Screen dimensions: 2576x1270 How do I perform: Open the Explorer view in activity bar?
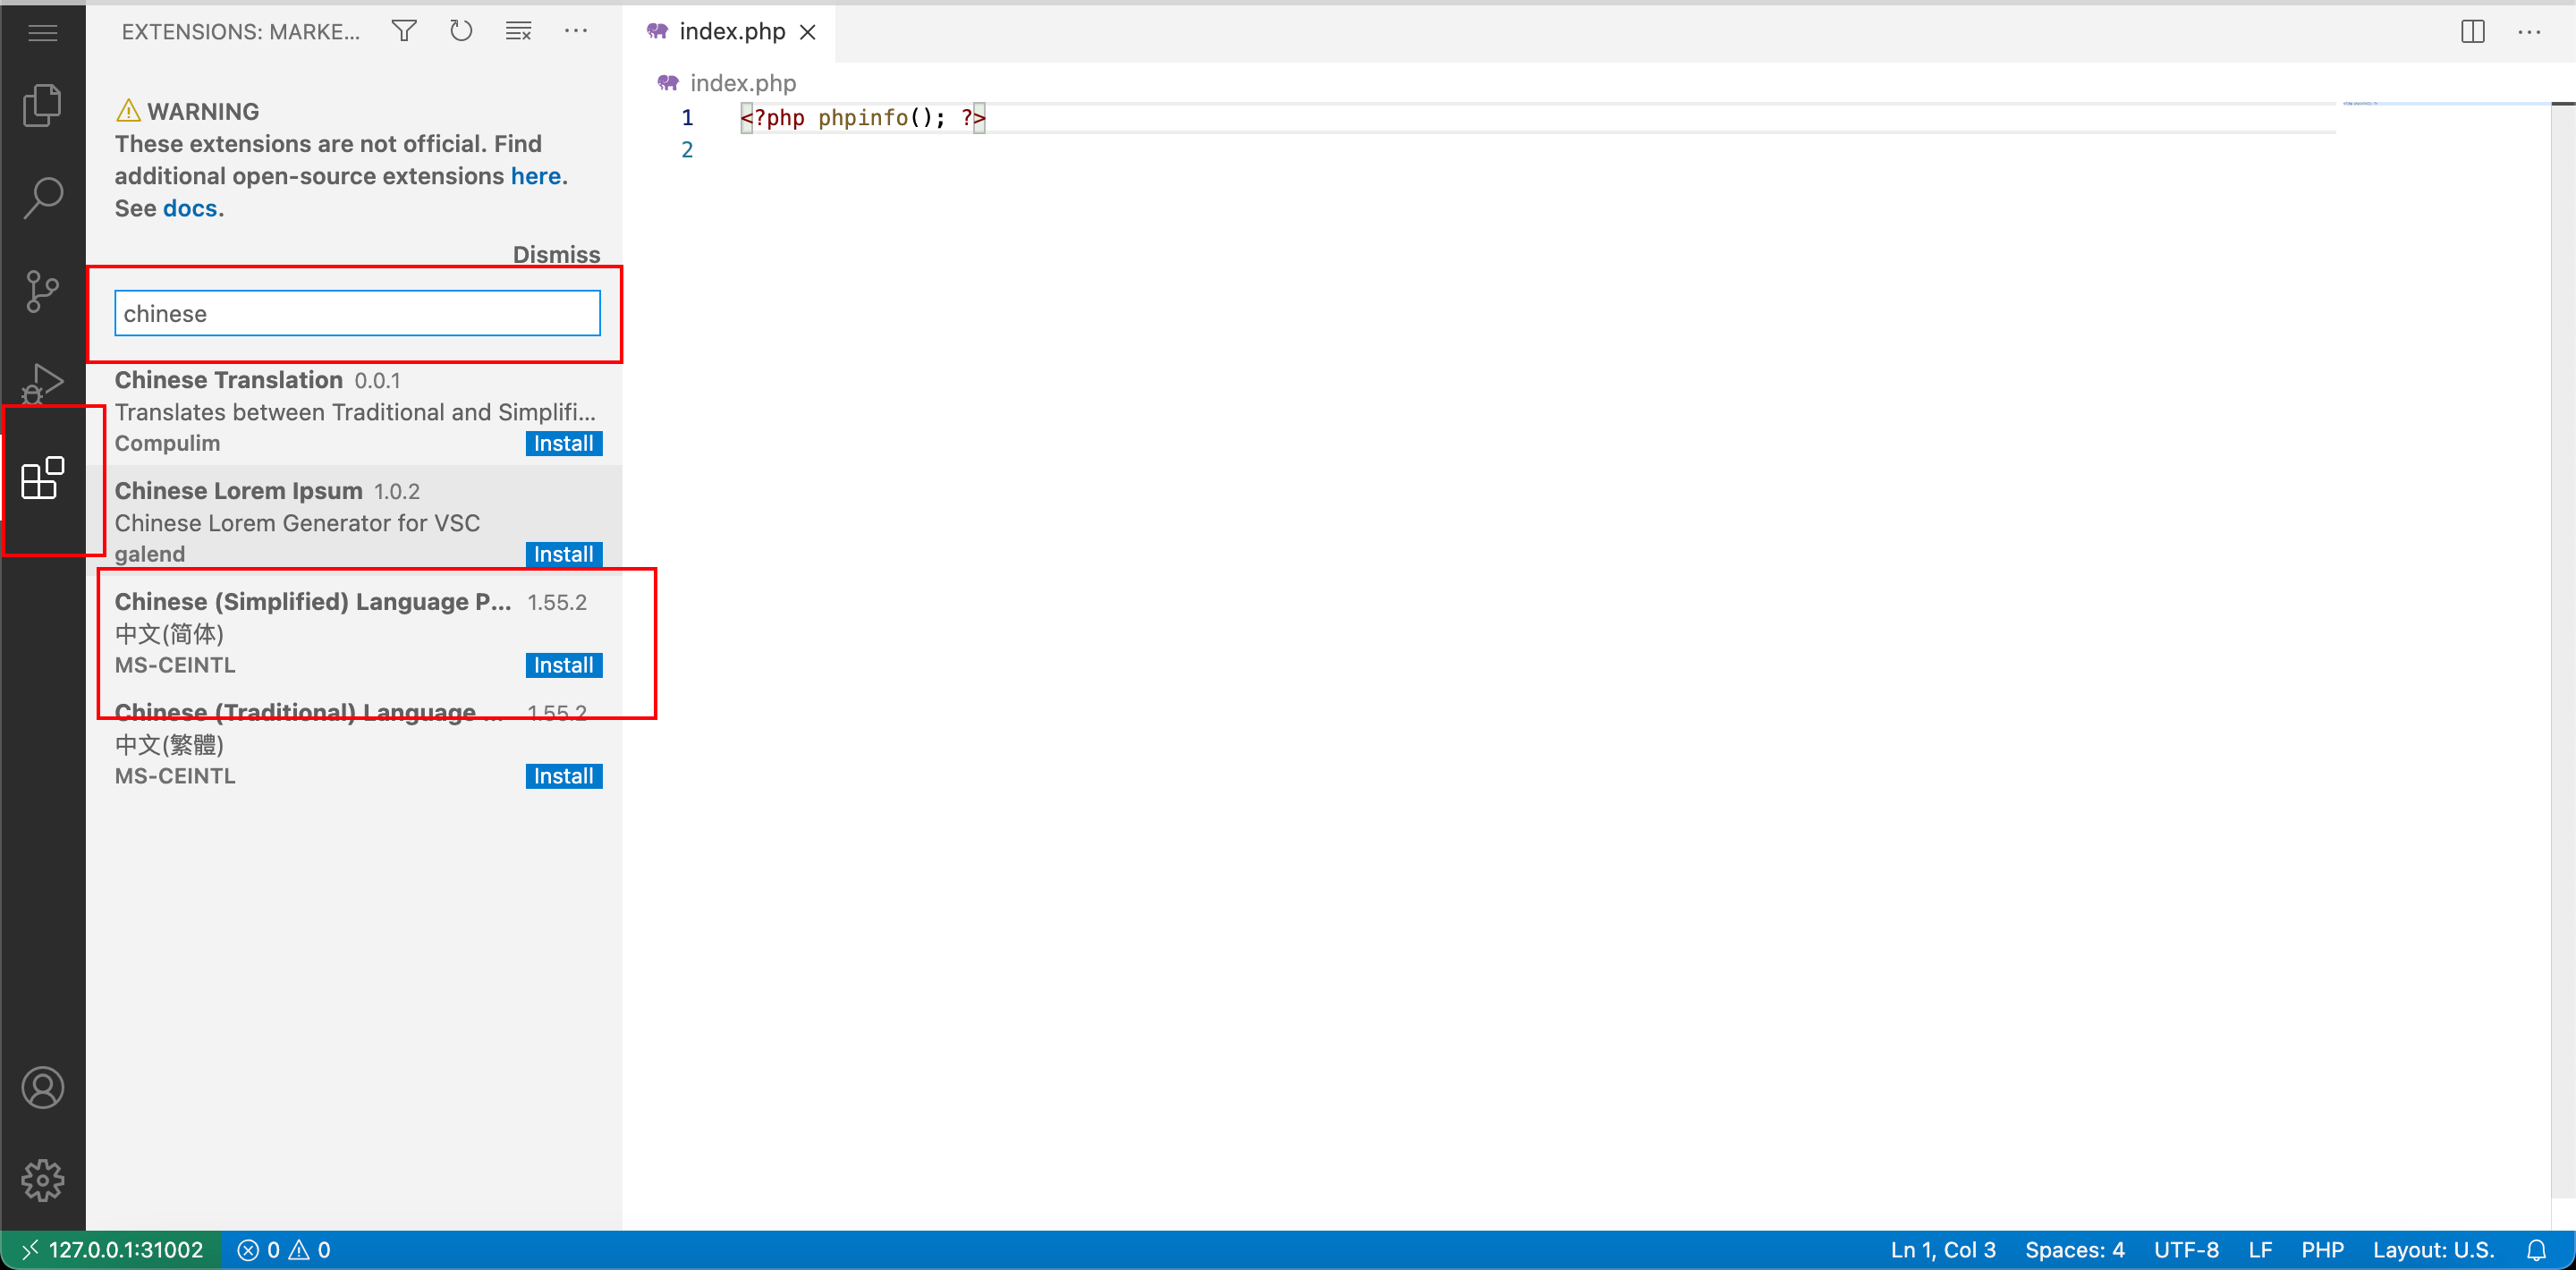pyautogui.click(x=42, y=105)
